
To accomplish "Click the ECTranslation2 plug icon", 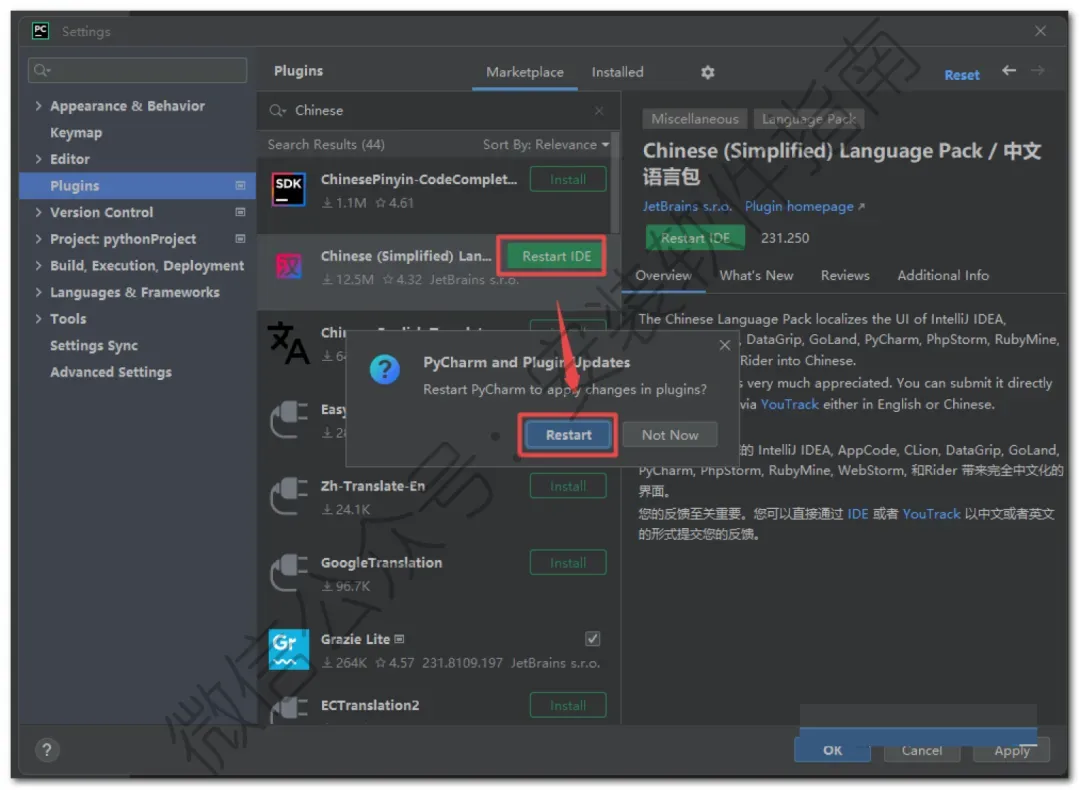I will click(289, 709).
